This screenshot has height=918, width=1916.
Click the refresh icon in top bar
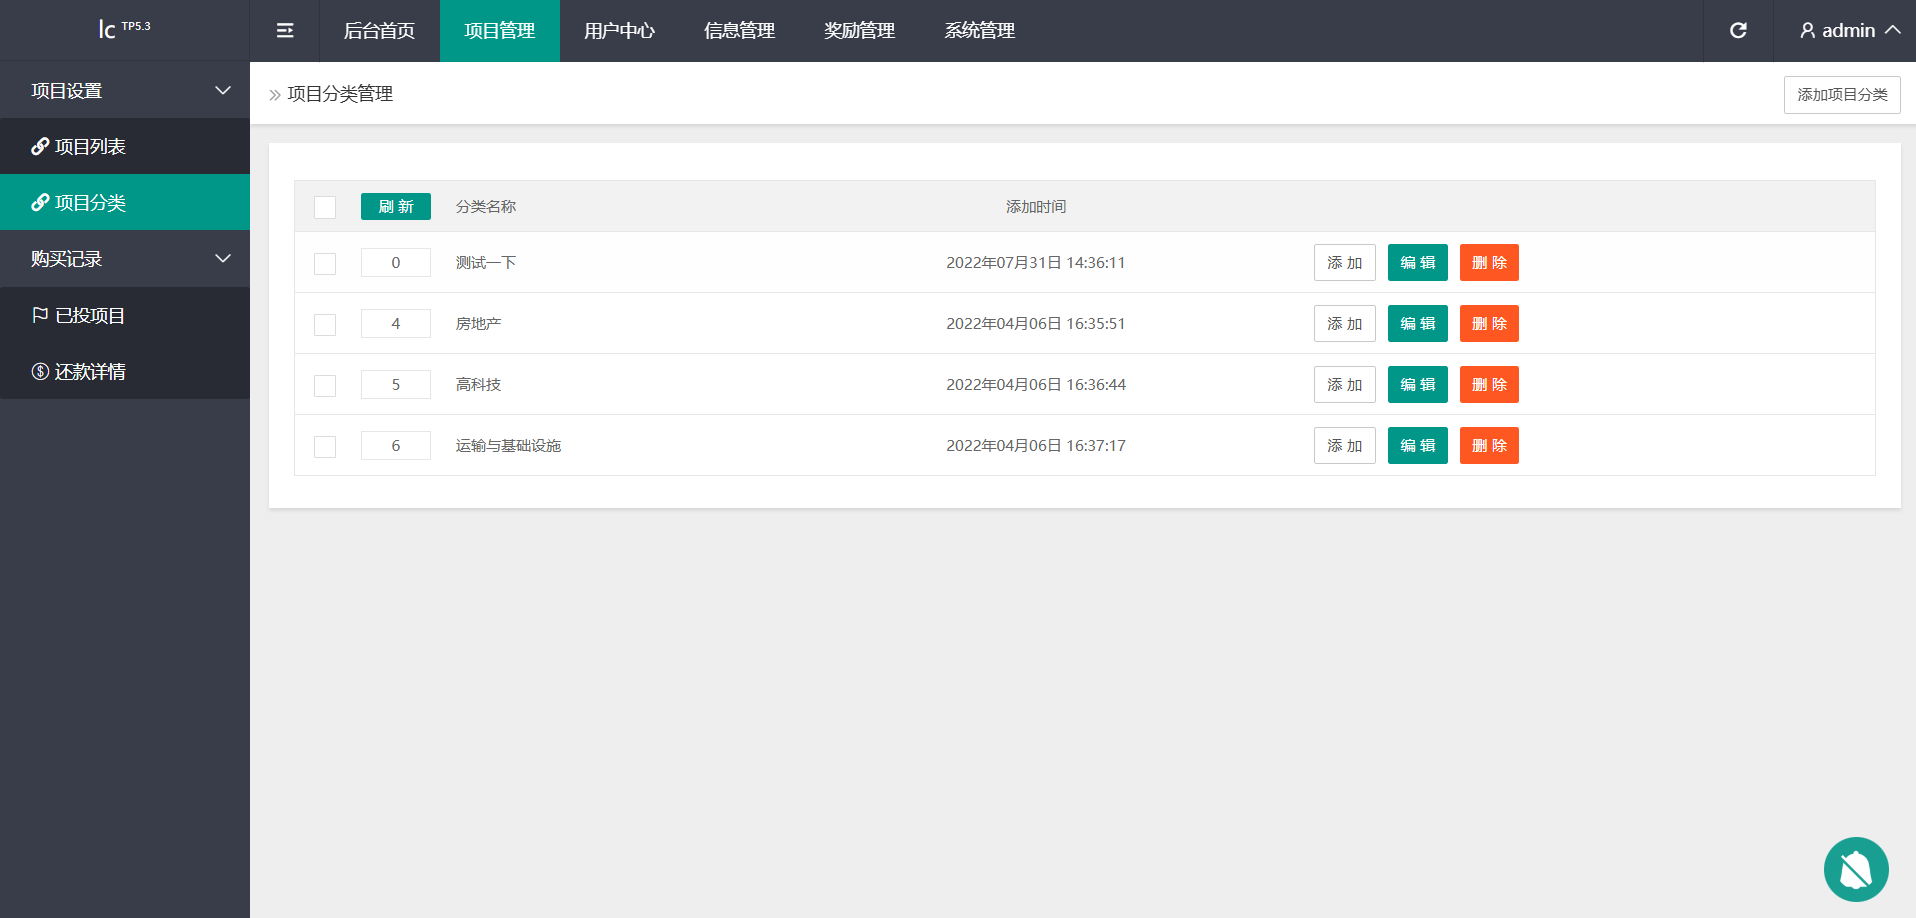tap(1738, 31)
